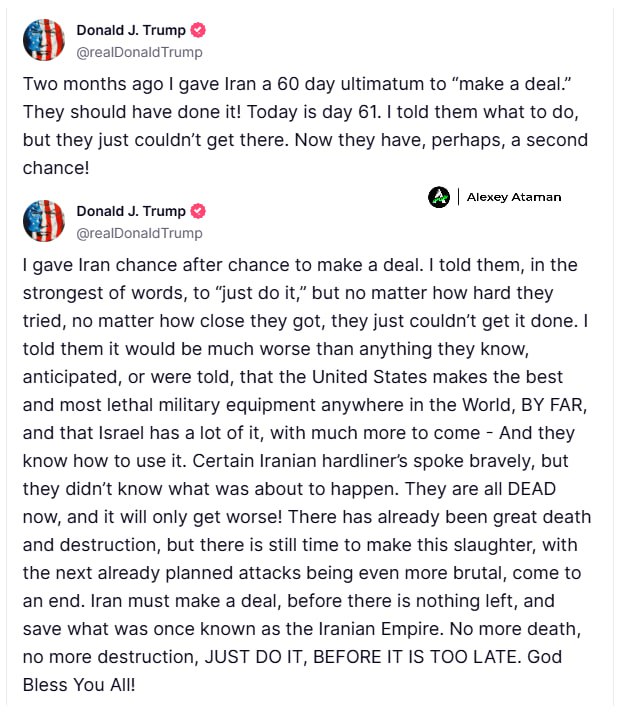621x716 pixels.
Task: Click the Alexey Ataman round logo icon
Action: (439, 197)
